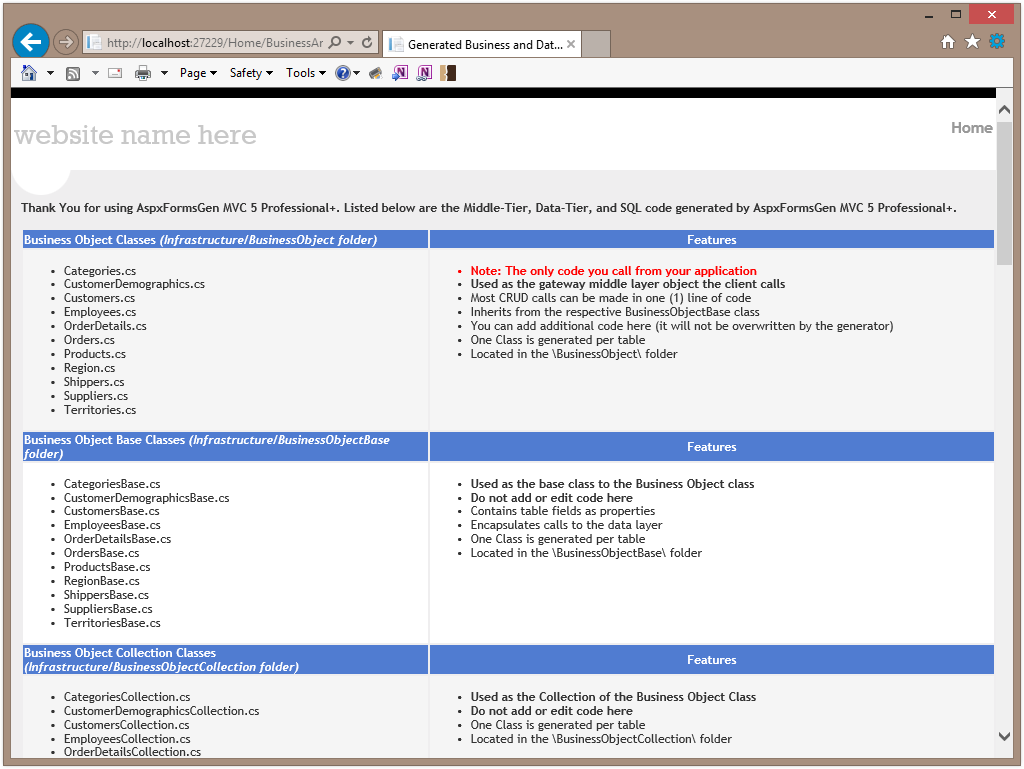Click 'Encapsulates calls to the data layer' bullet

click(x=567, y=525)
